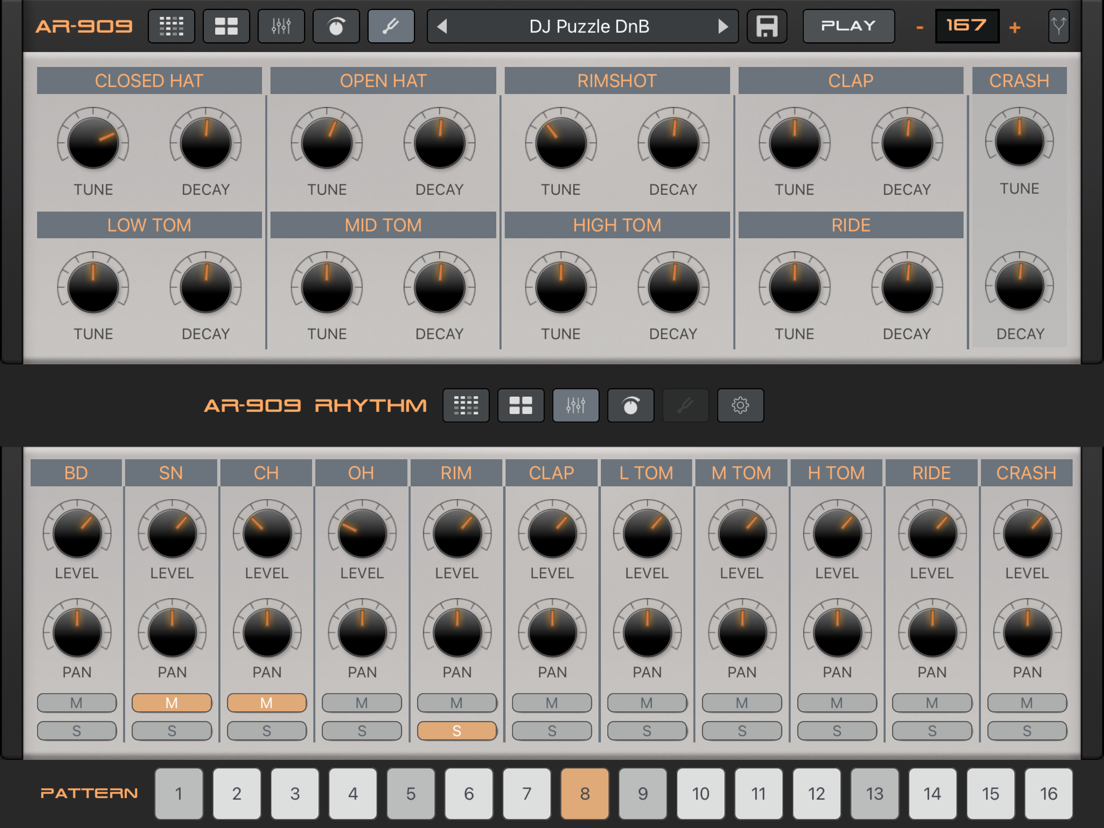
Task: Save the preset with the floppy disk icon
Action: pyautogui.click(x=767, y=27)
